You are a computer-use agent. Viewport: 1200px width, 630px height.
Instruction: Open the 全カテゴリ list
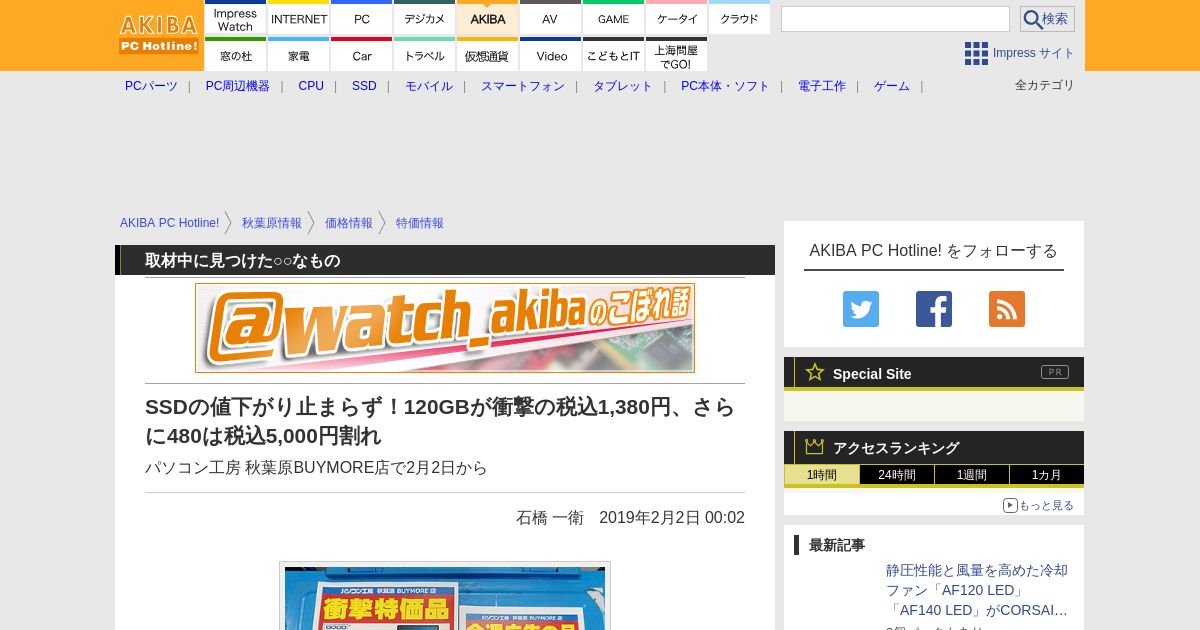point(1045,85)
